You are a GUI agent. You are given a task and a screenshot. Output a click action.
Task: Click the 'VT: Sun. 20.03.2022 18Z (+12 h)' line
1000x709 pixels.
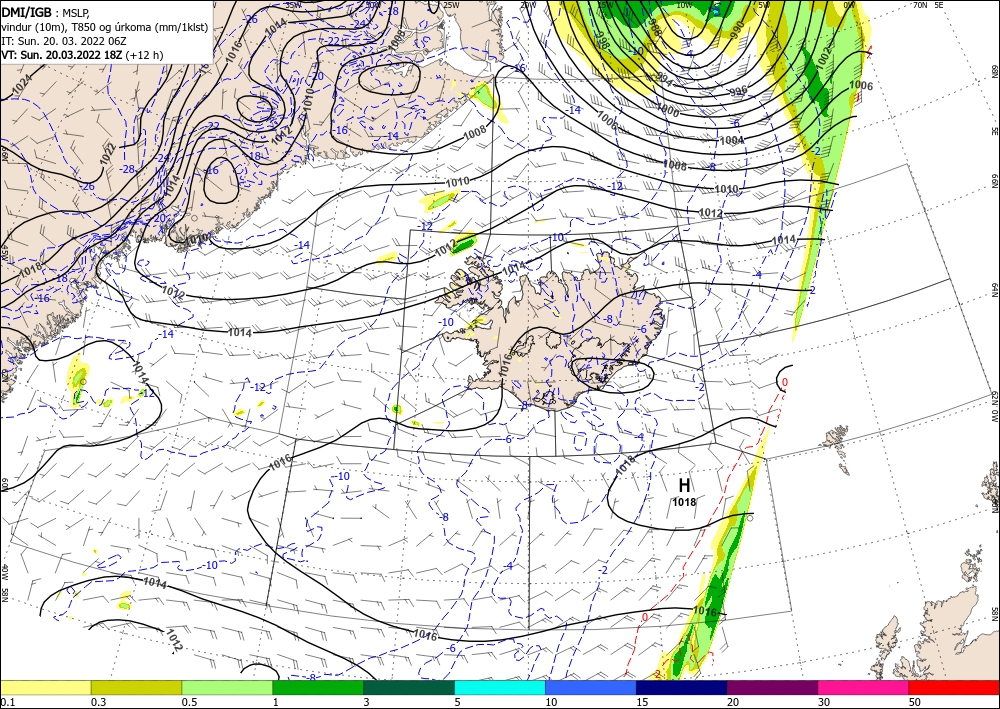tap(82, 55)
